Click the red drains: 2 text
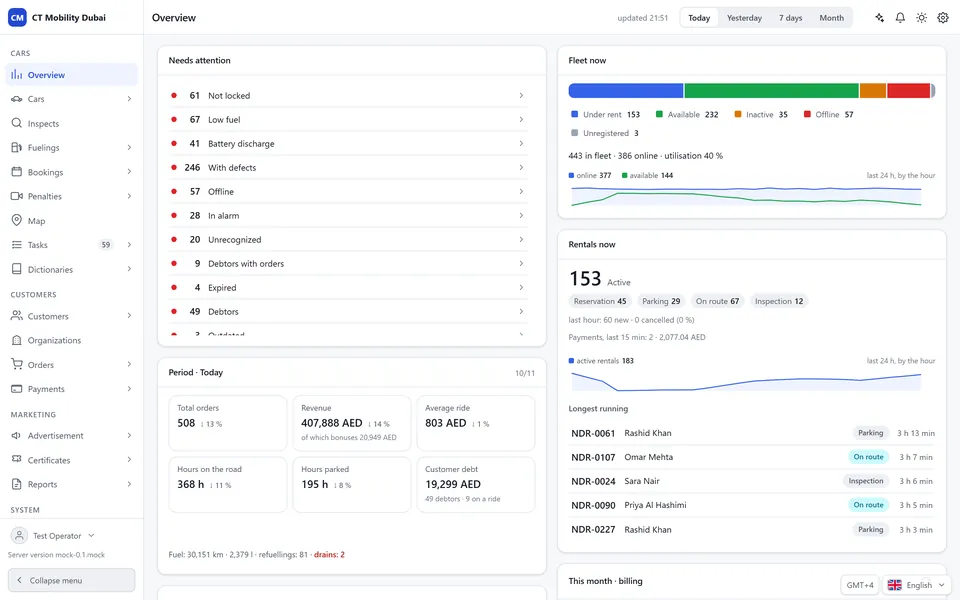 329,555
